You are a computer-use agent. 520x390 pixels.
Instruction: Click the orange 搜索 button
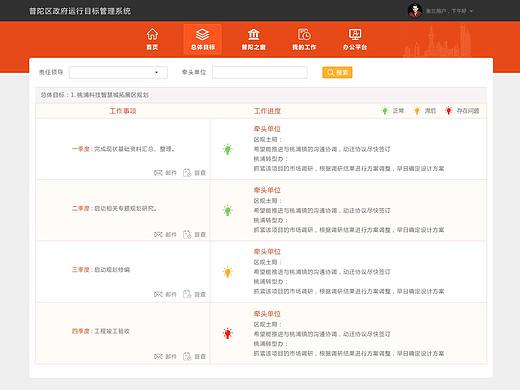(337, 72)
